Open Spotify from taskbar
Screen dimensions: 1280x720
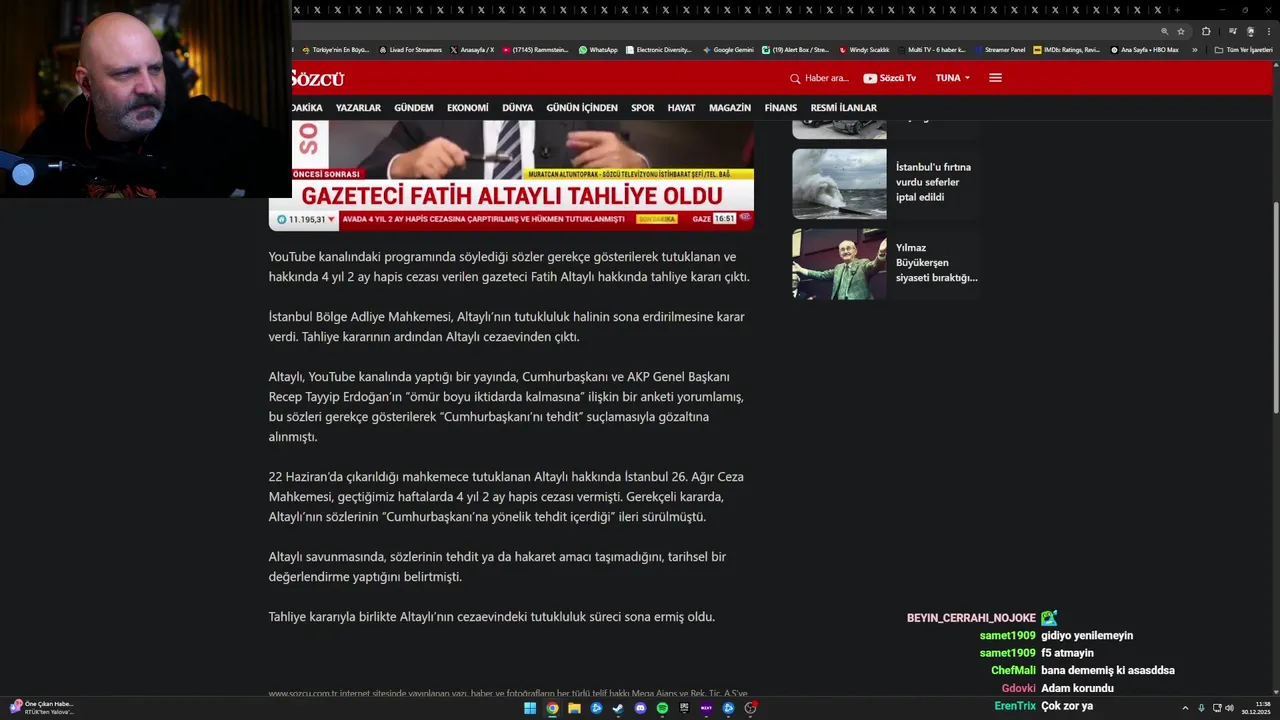[662, 708]
